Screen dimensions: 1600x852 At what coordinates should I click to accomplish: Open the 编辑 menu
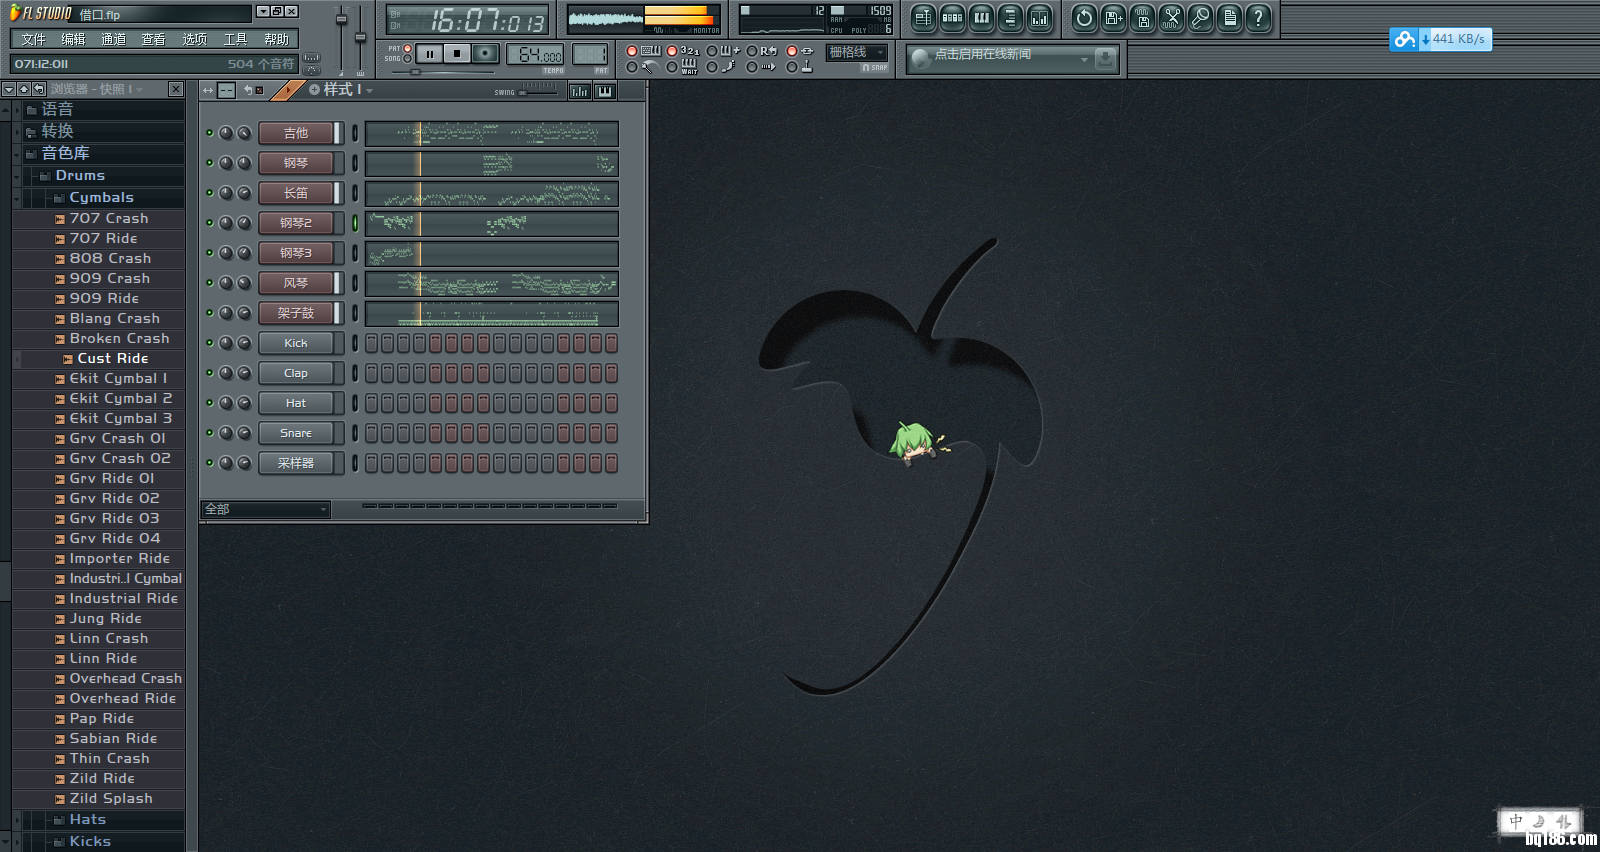[x=73, y=39]
